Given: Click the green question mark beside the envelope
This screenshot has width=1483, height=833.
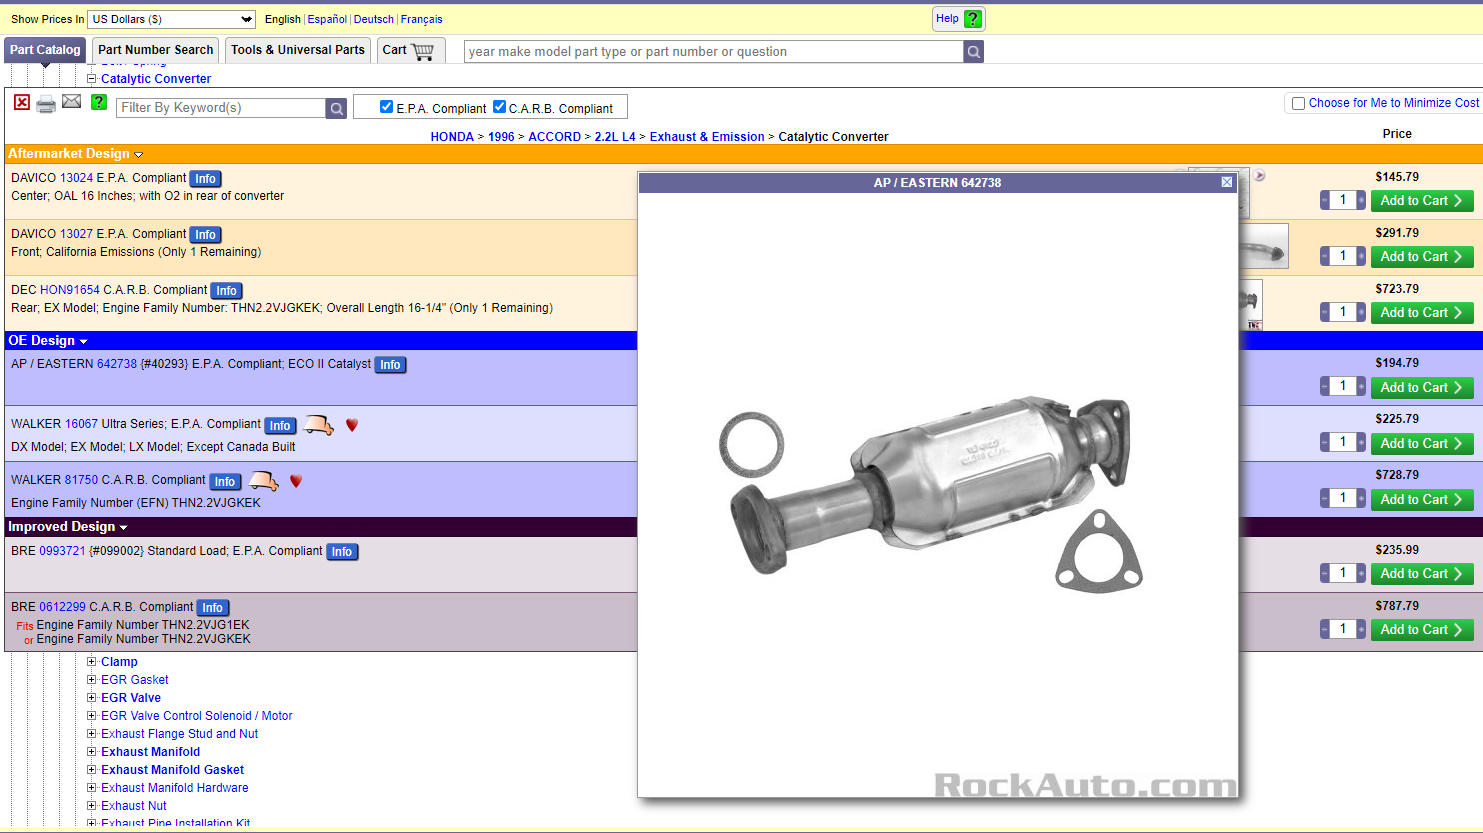Looking at the screenshot, I should click(x=98, y=102).
